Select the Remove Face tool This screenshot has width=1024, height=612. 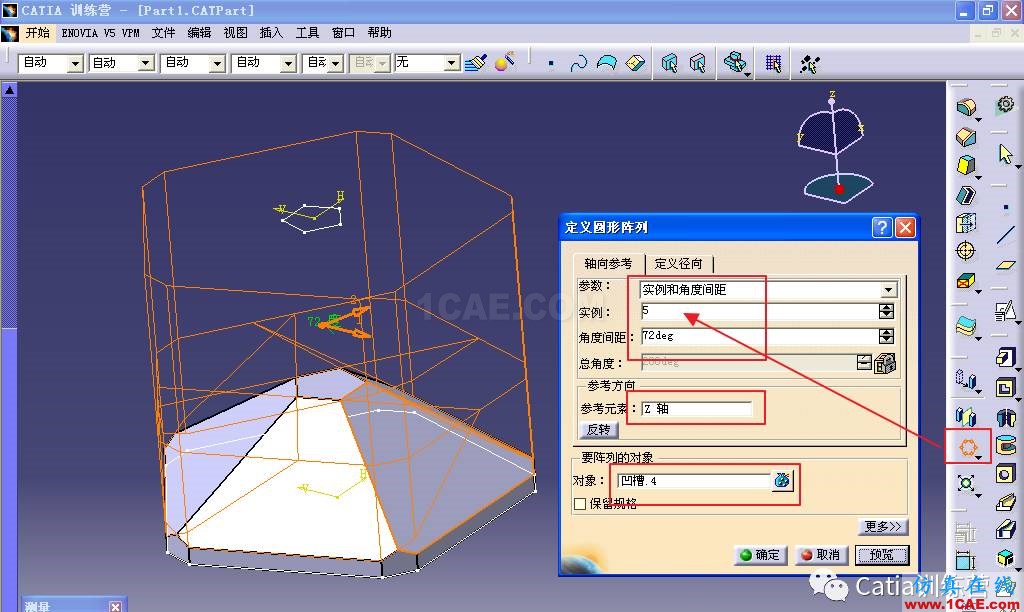(966, 281)
